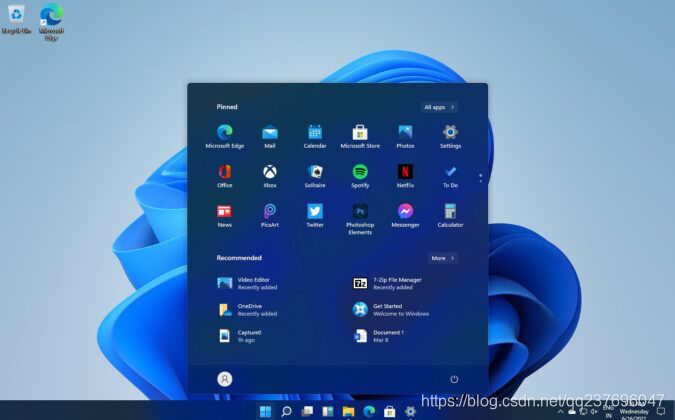
Task: Open the notification center icon
Action: (661, 412)
